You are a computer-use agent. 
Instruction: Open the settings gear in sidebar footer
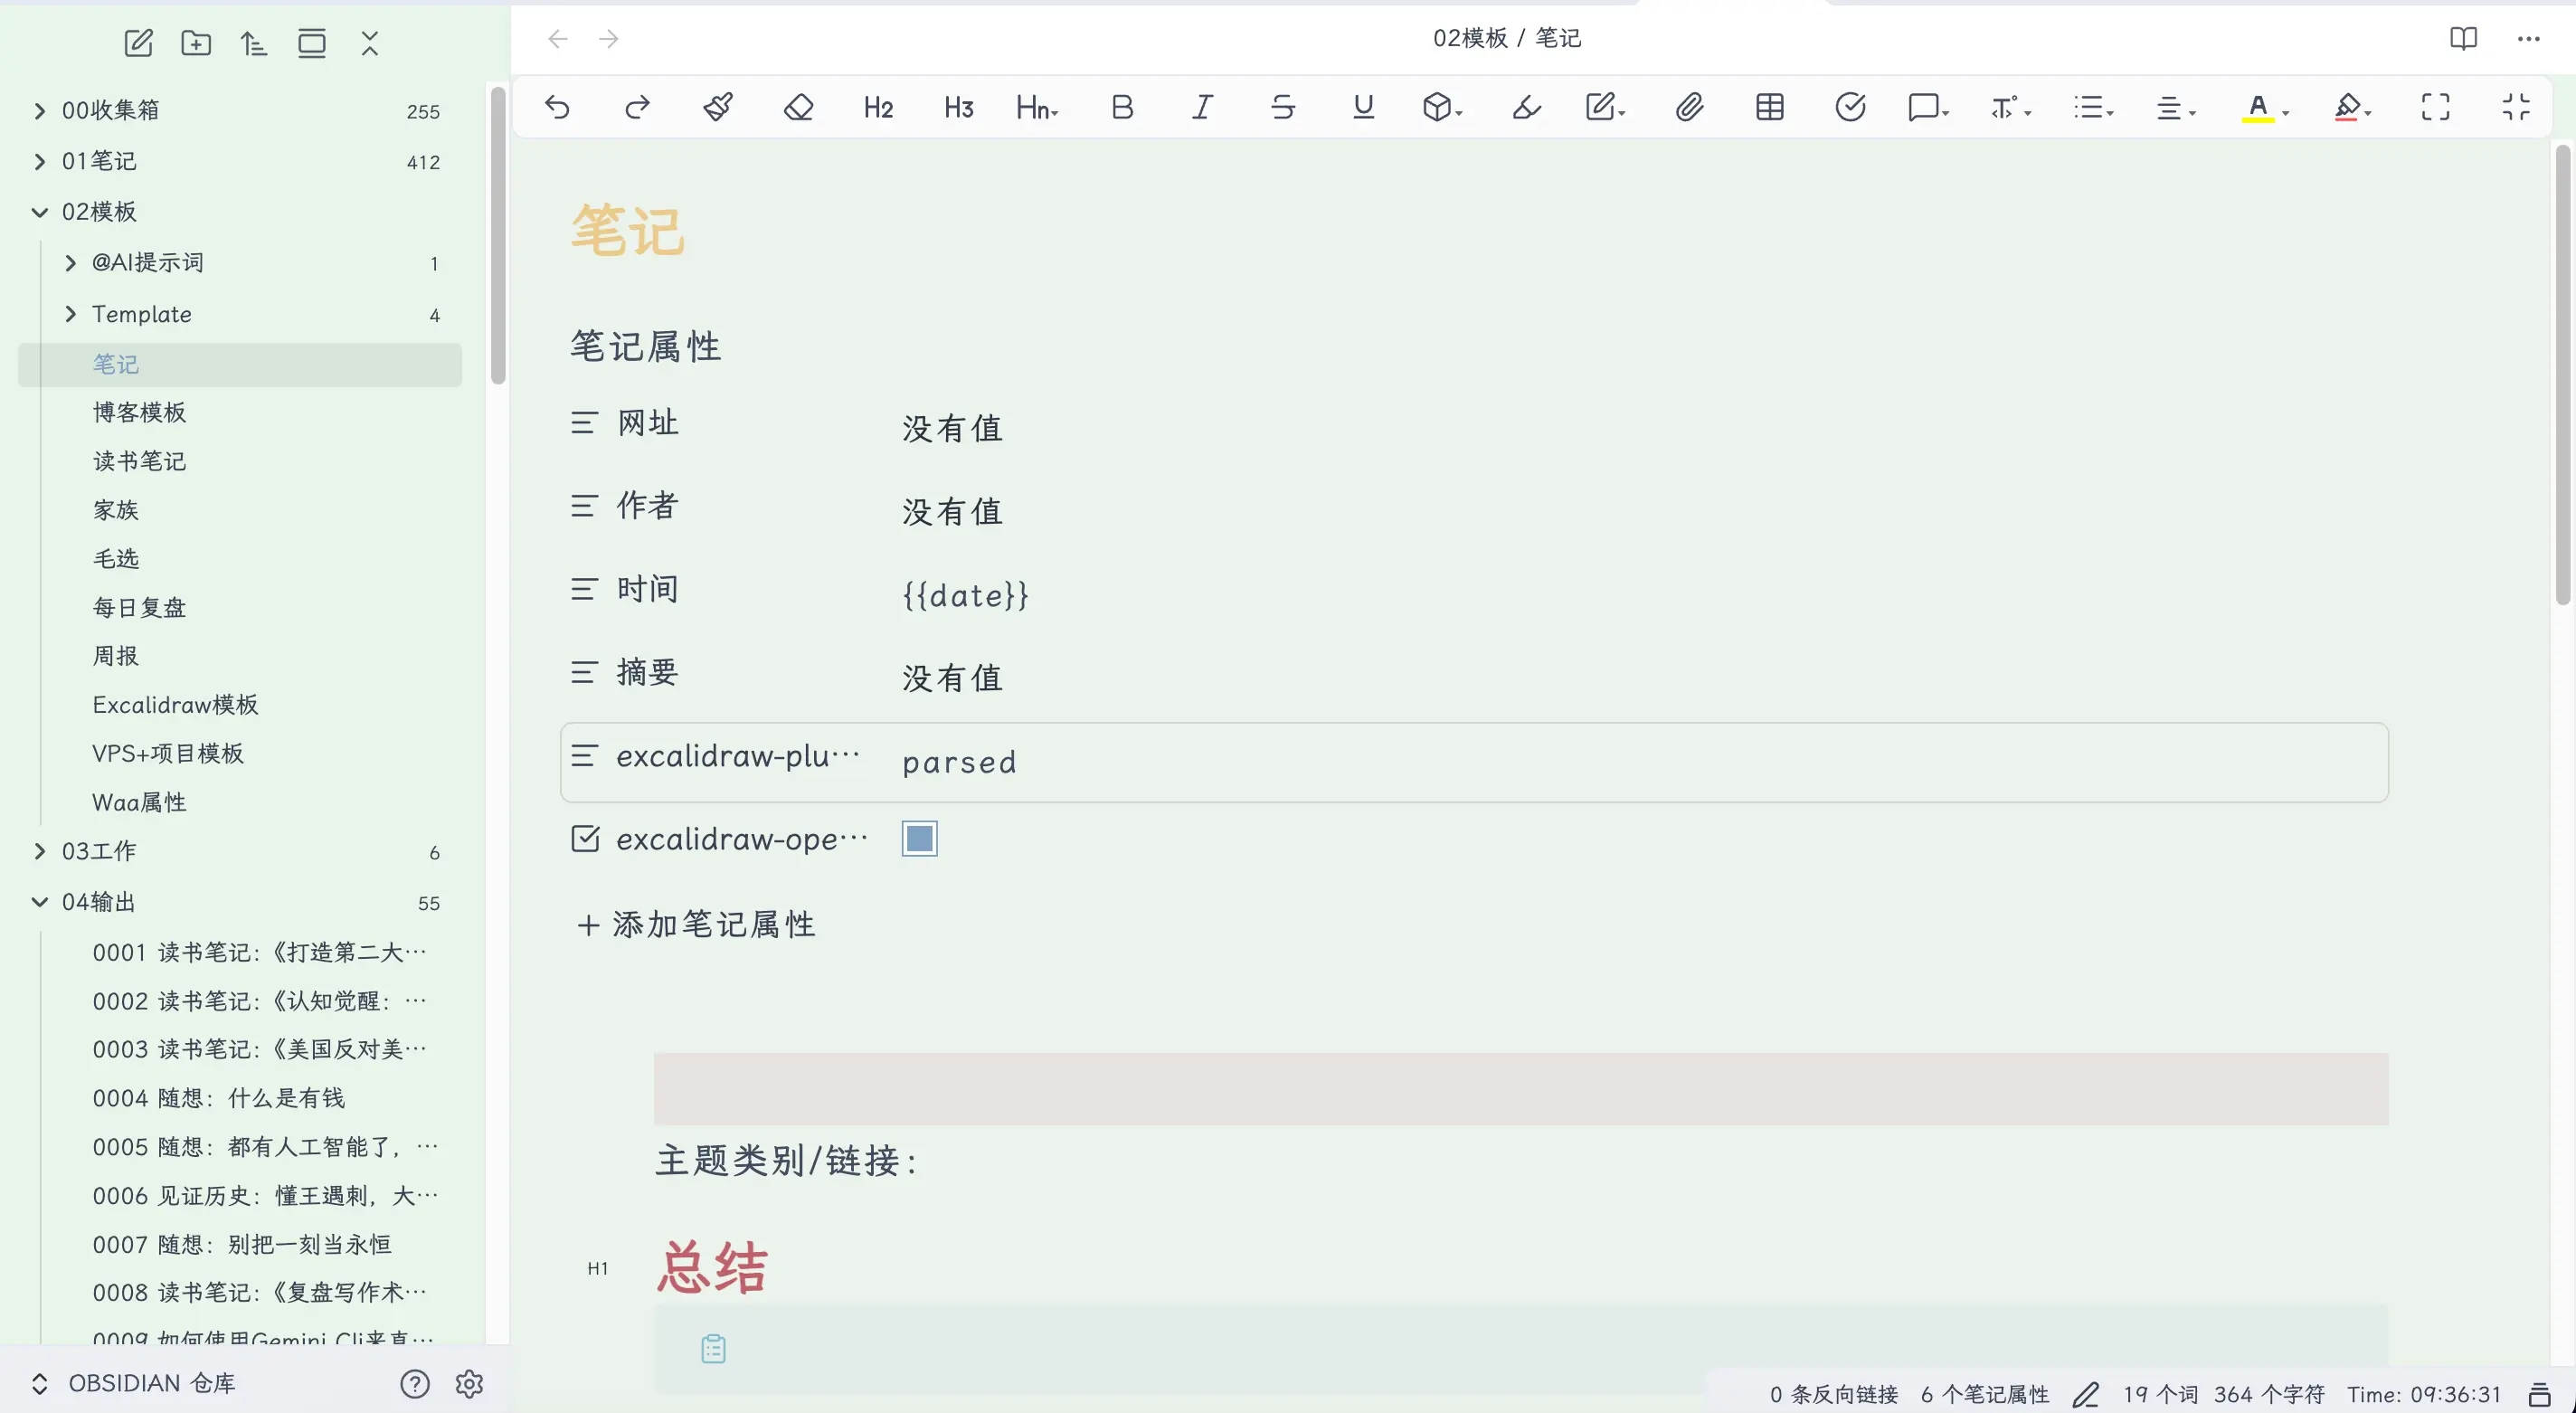pos(469,1383)
